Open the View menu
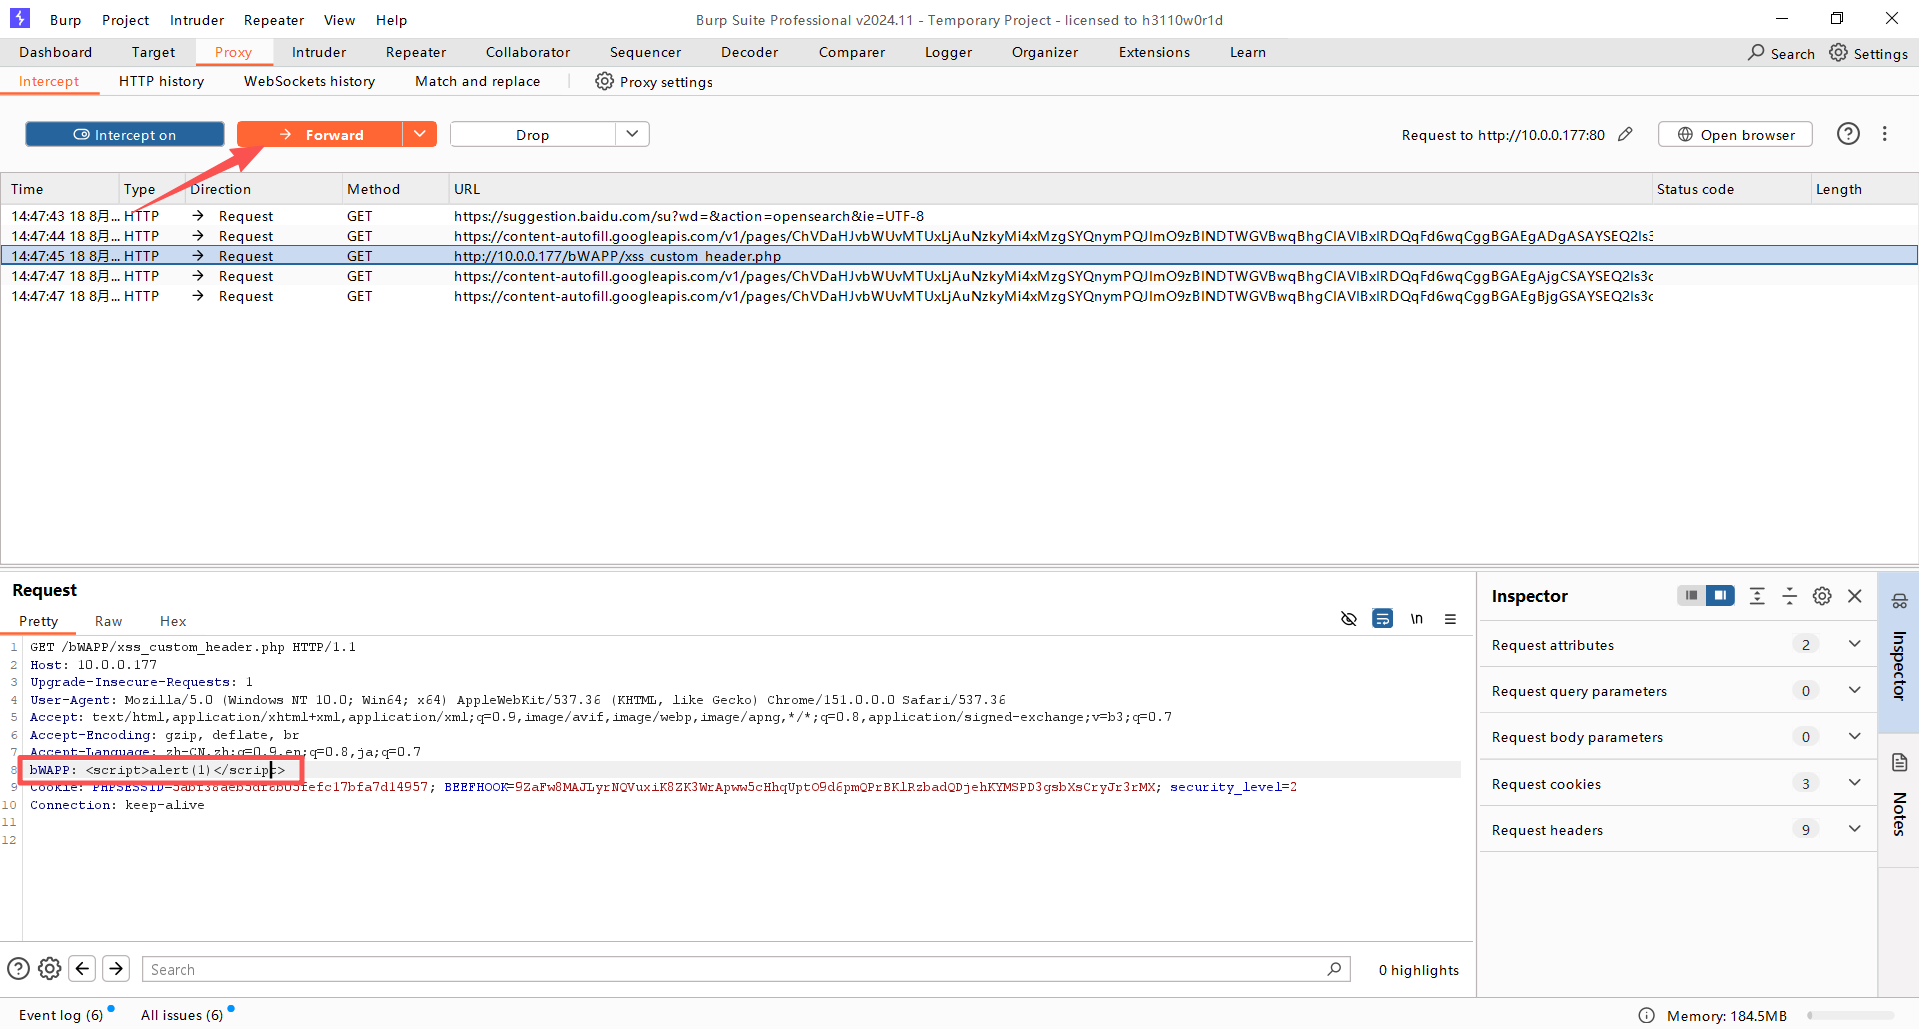Image resolution: width=1920 pixels, height=1030 pixels. click(340, 20)
